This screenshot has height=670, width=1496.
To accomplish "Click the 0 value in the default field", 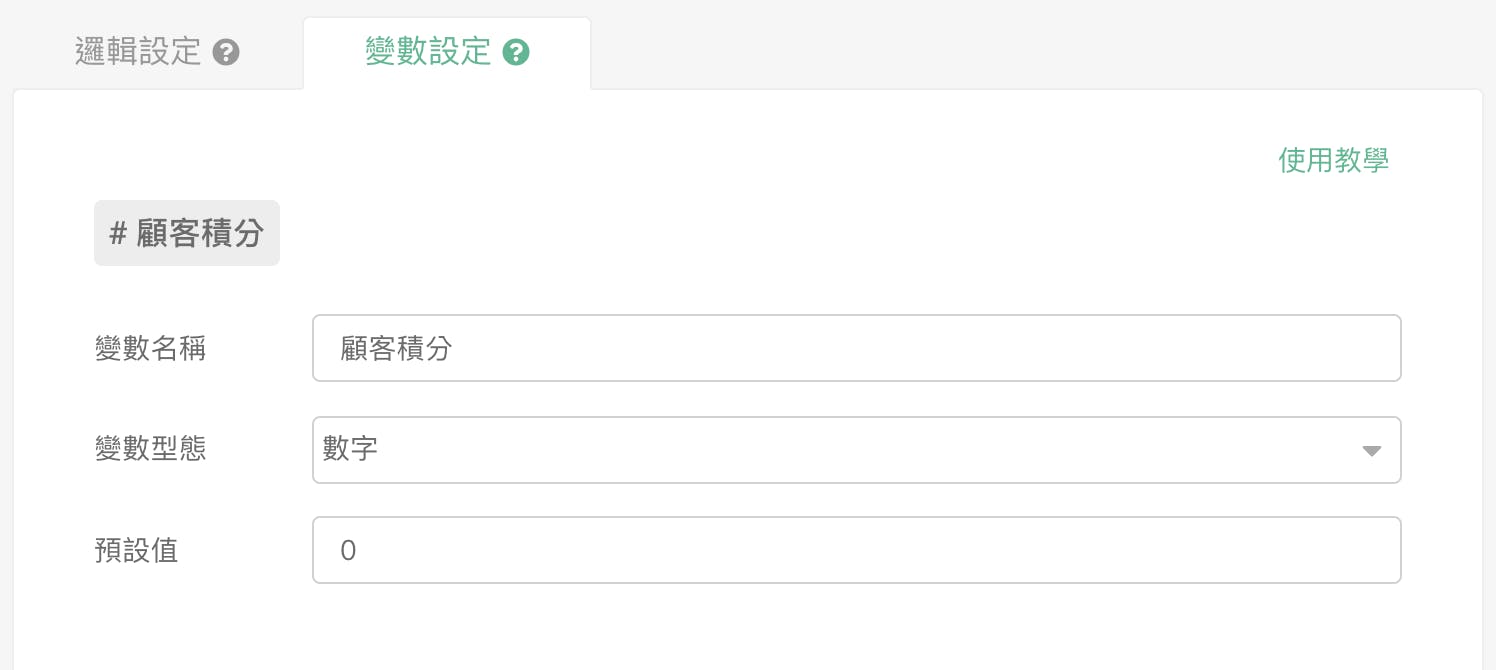I will pyautogui.click(x=348, y=550).
